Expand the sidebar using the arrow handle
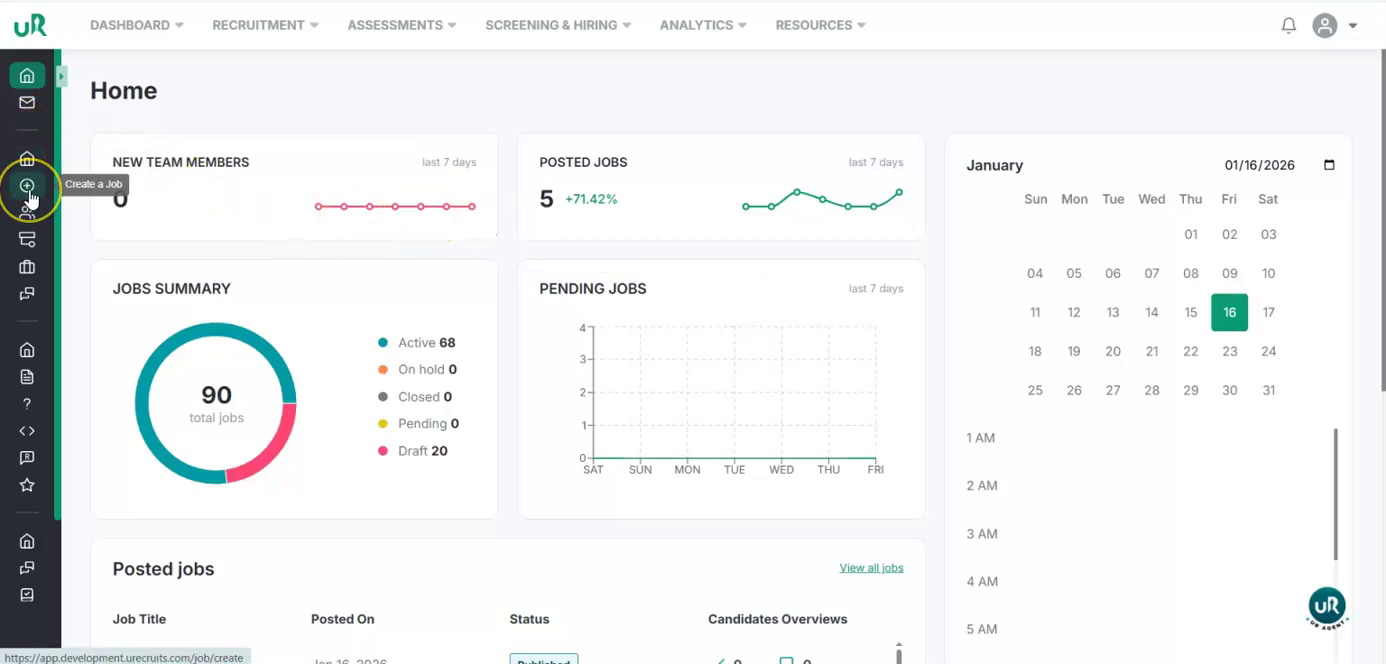The image size is (1386, 664). tap(61, 75)
